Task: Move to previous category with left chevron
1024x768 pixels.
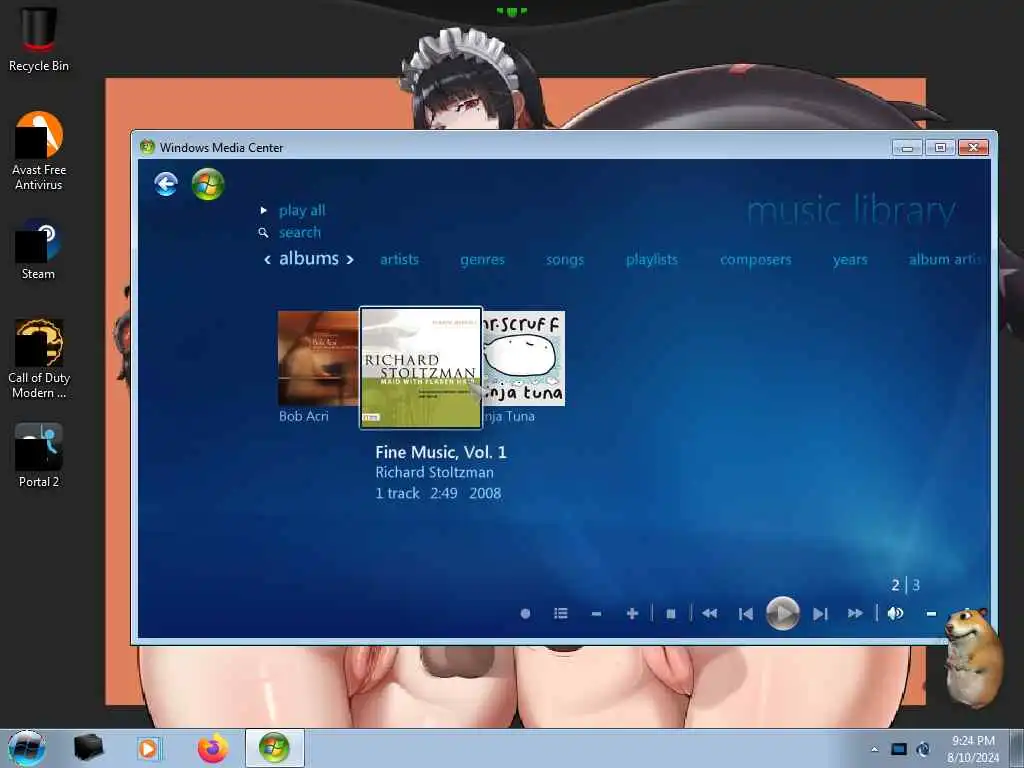Action: 267,259
